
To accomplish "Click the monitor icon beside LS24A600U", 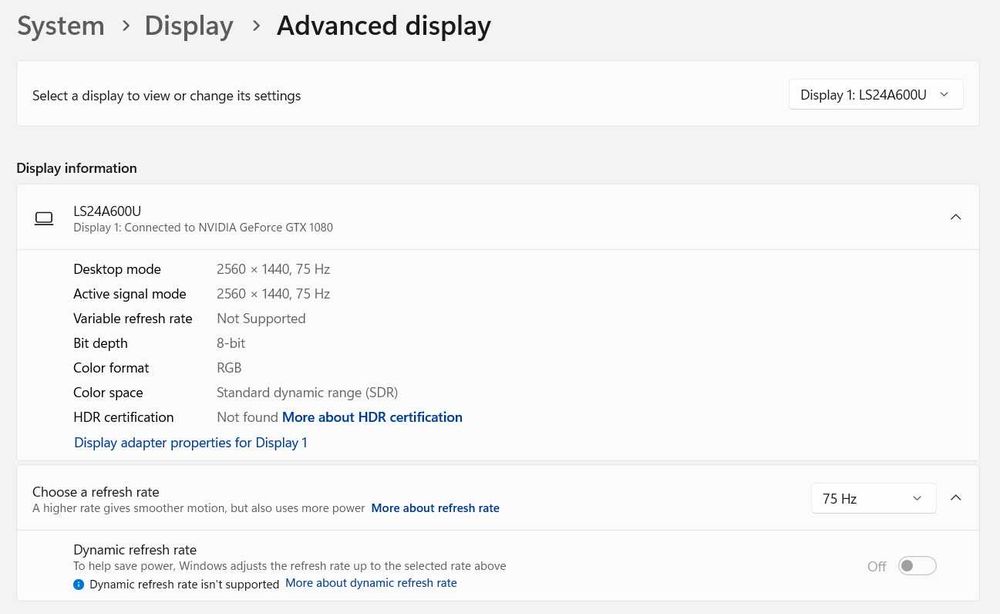I will coord(43,218).
